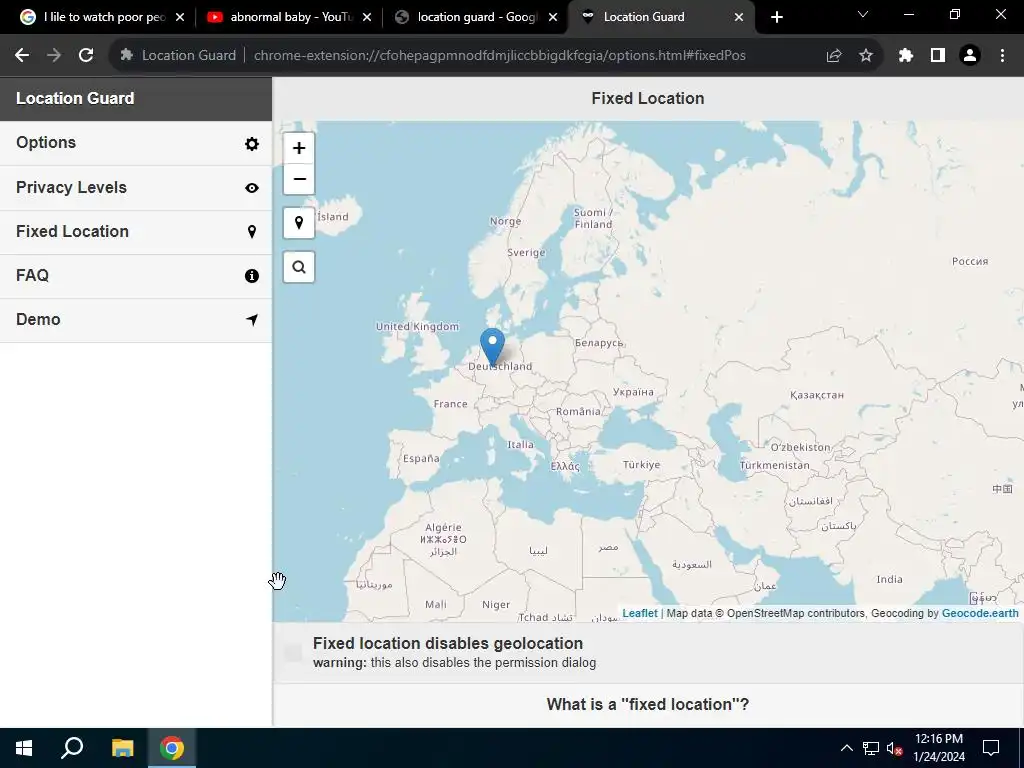Click the Fixed Location pin icon
Viewport: 1024px width, 768px height.
(x=251, y=232)
